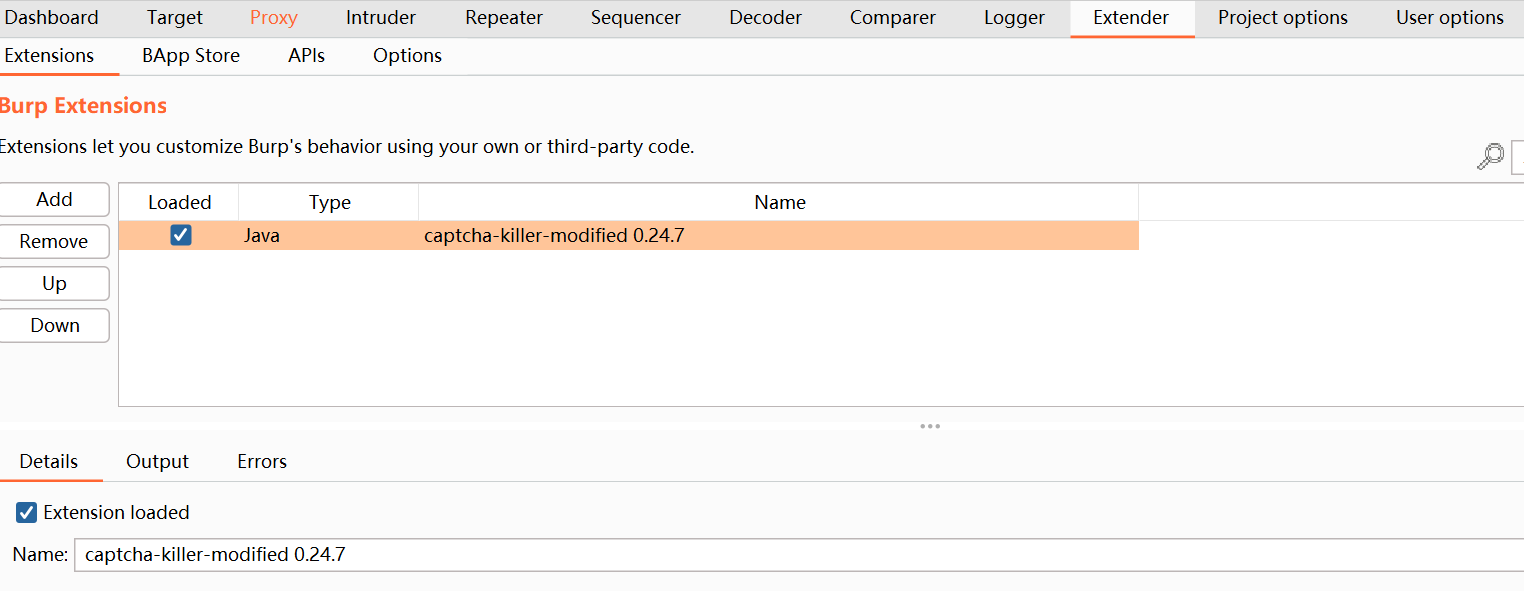Screen dimensions: 1524x591
Task: Sort the table by Name column header
Action: click(x=779, y=202)
